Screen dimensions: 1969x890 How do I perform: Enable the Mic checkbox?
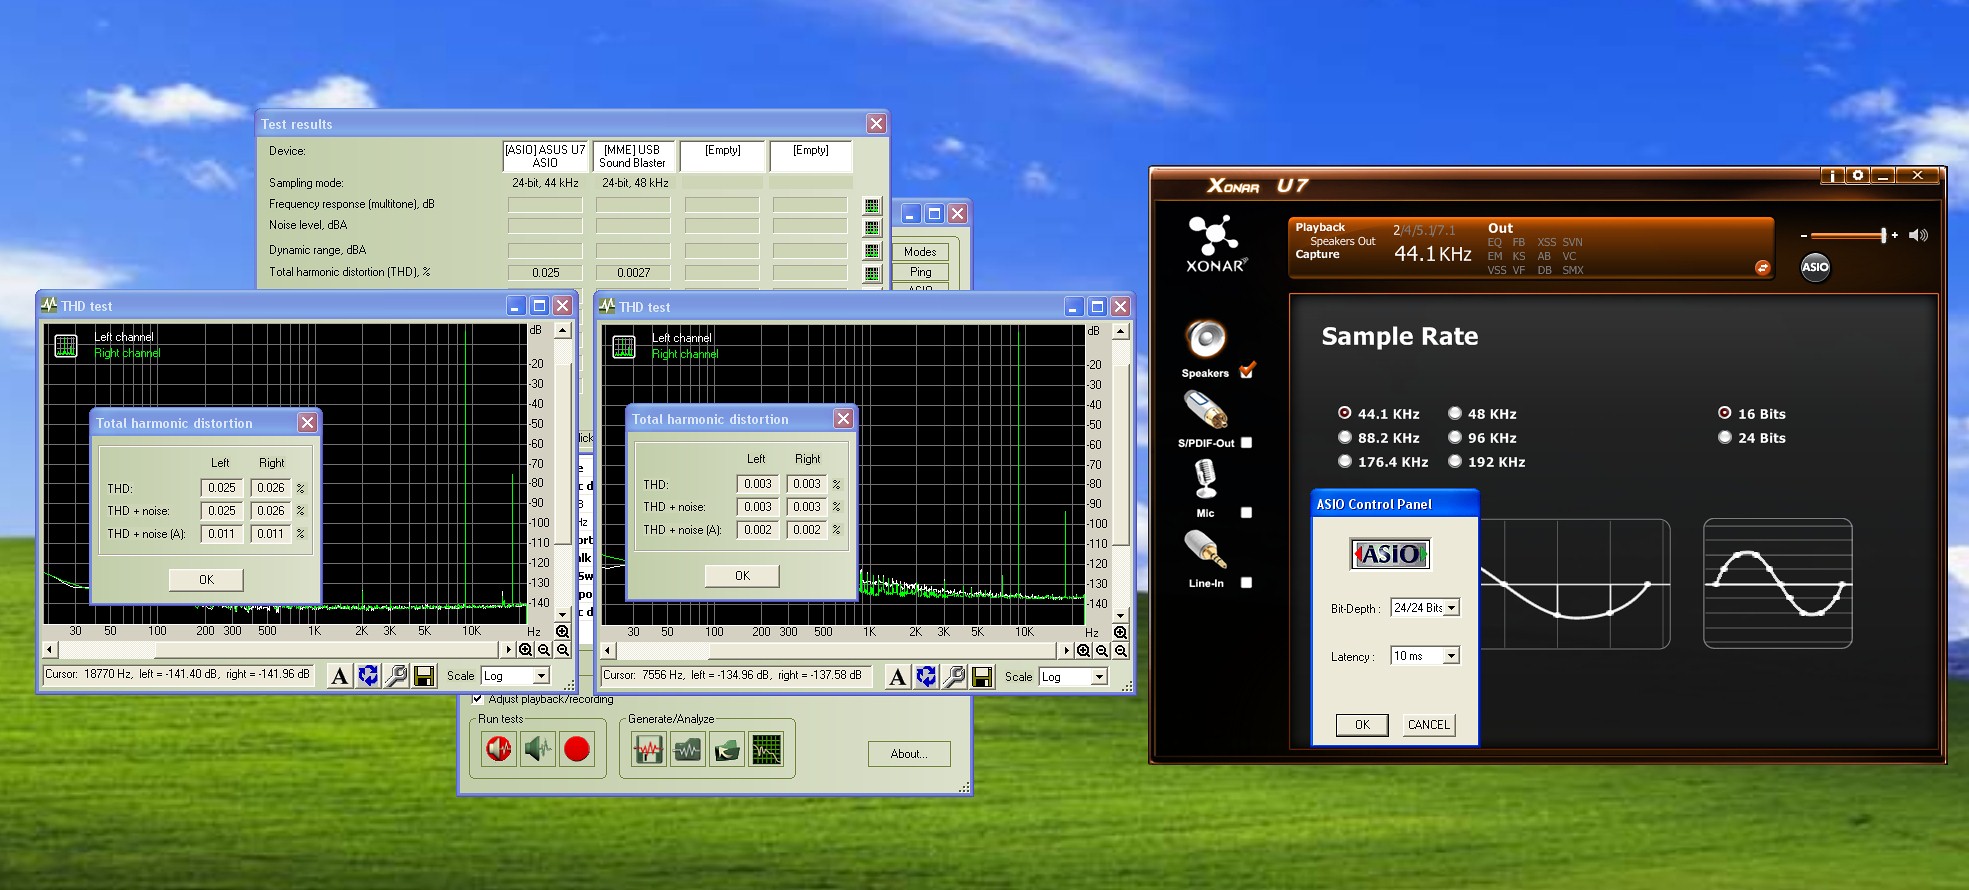(1246, 513)
